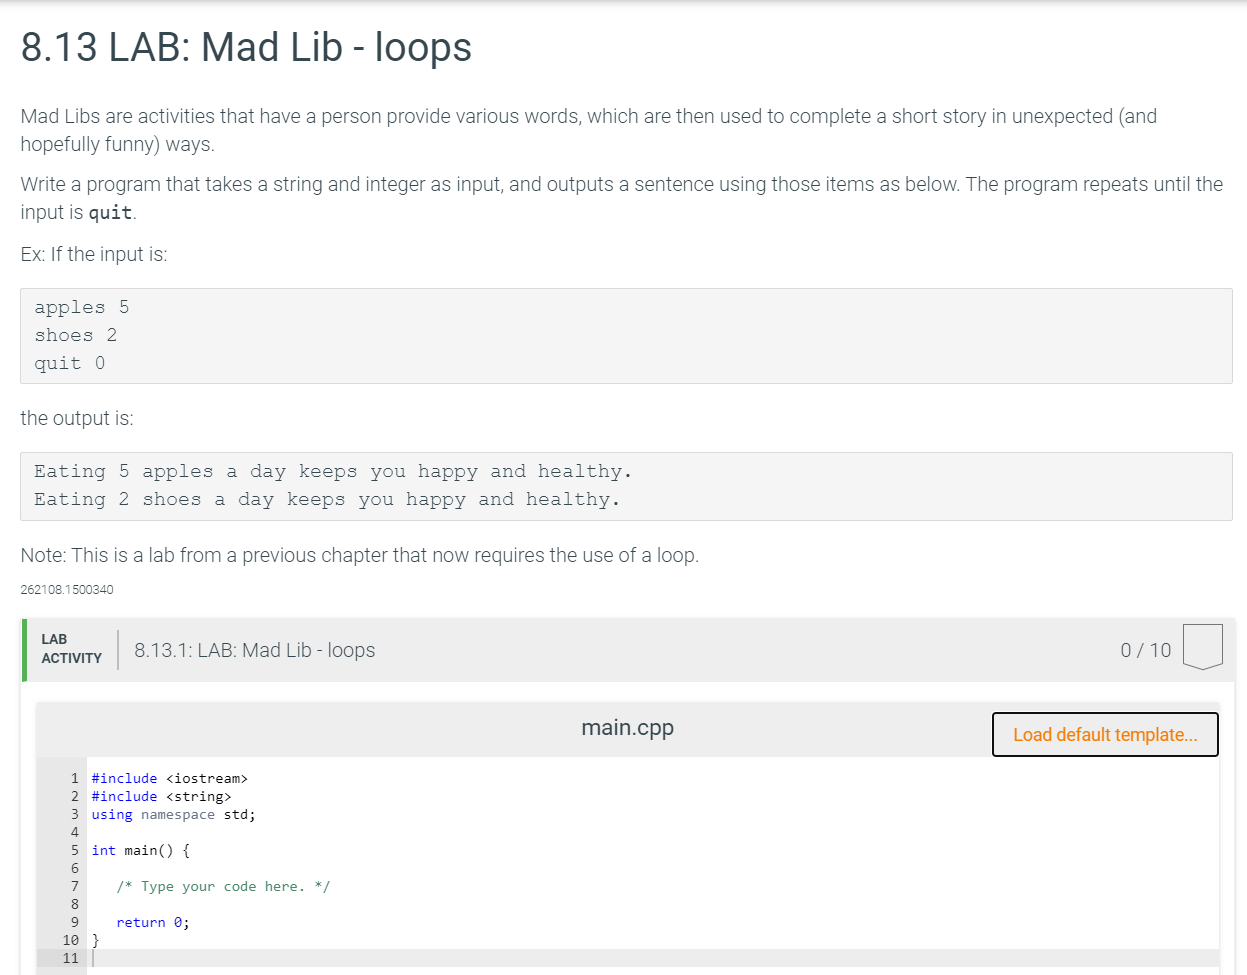Viewport: 1247px width, 975px height.
Task: Click the 8.13.1 lab title text
Action: 254,650
